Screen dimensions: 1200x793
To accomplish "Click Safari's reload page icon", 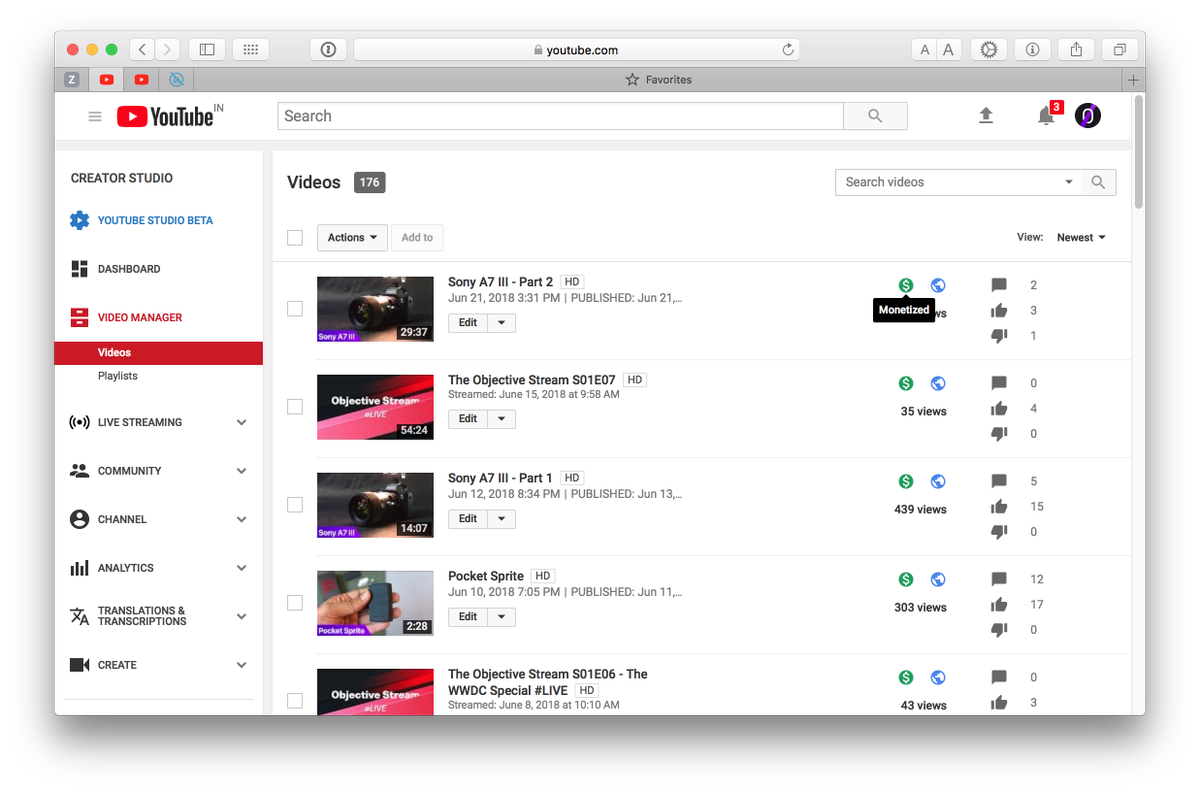I will [788, 50].
